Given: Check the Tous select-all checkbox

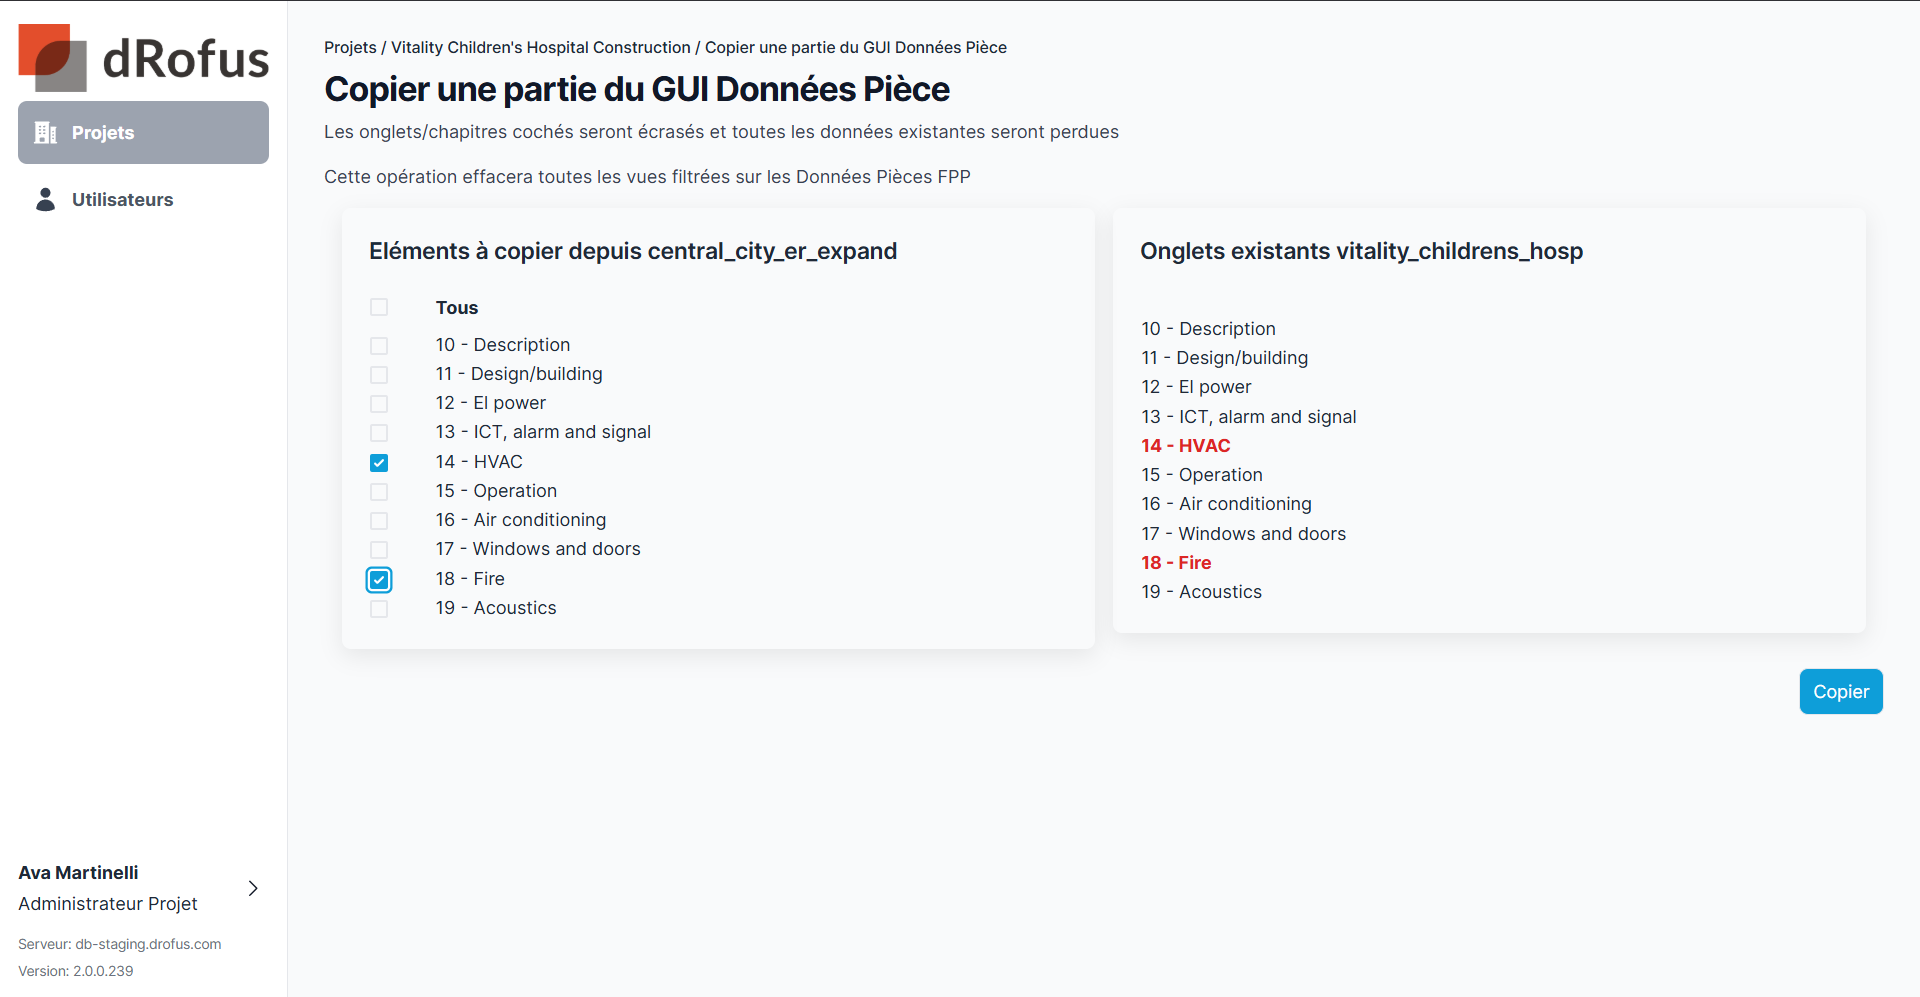Looking at the screenshot, I should tap(379, 307).
